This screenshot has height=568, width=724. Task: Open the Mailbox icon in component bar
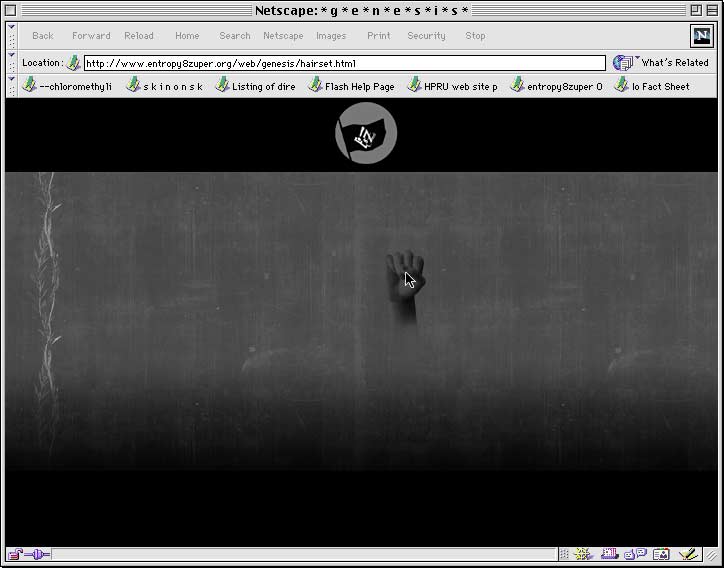click(609, 554)
